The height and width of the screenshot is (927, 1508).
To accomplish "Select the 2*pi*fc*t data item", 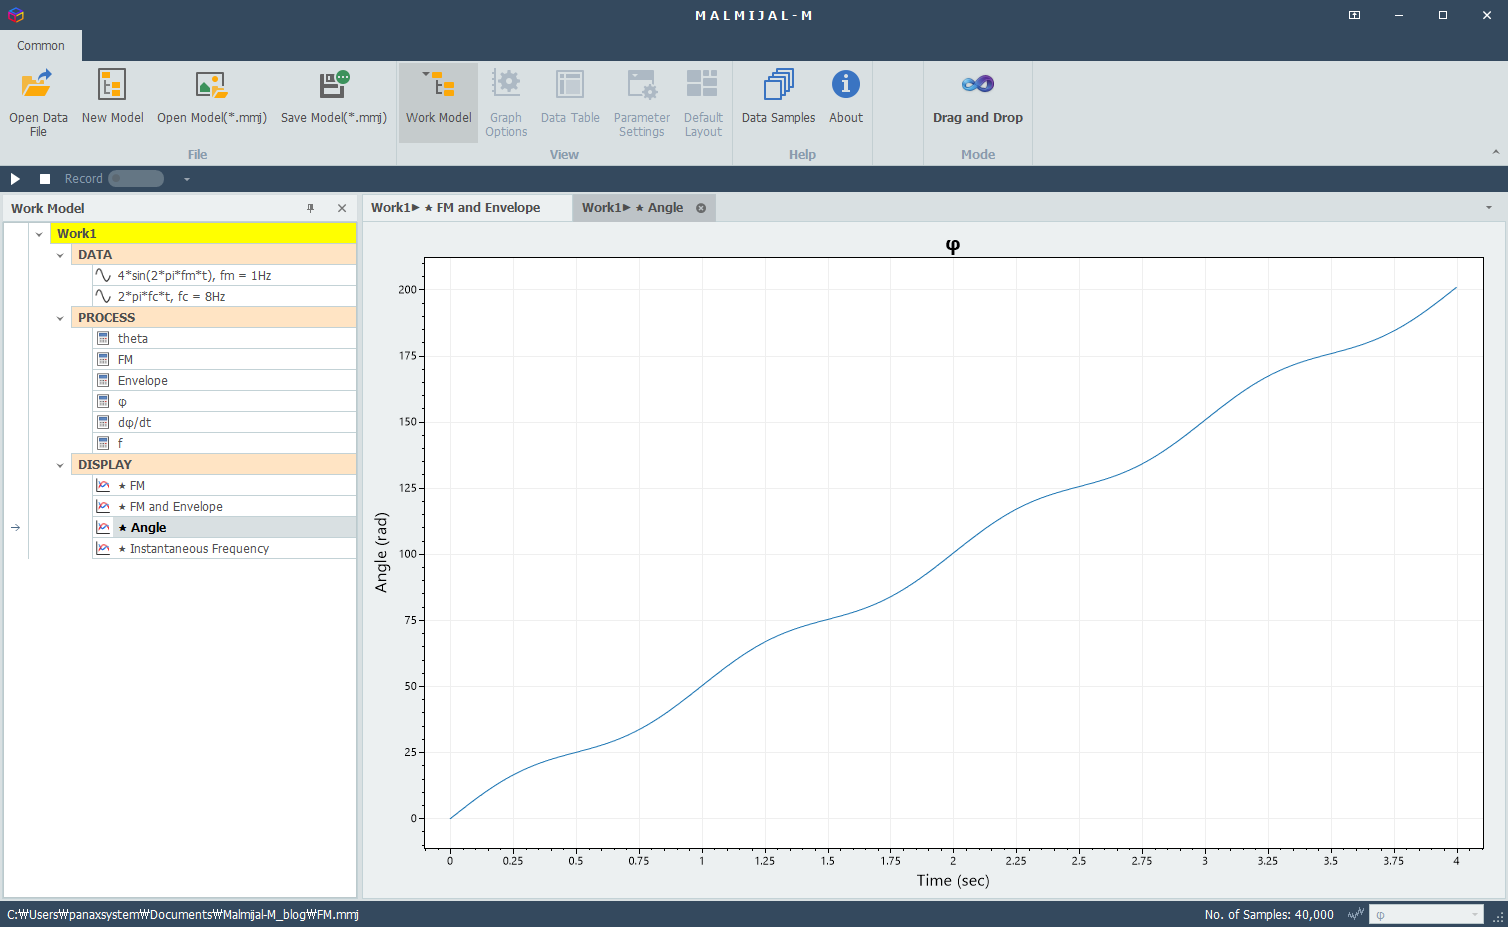I will click(224, 296).
